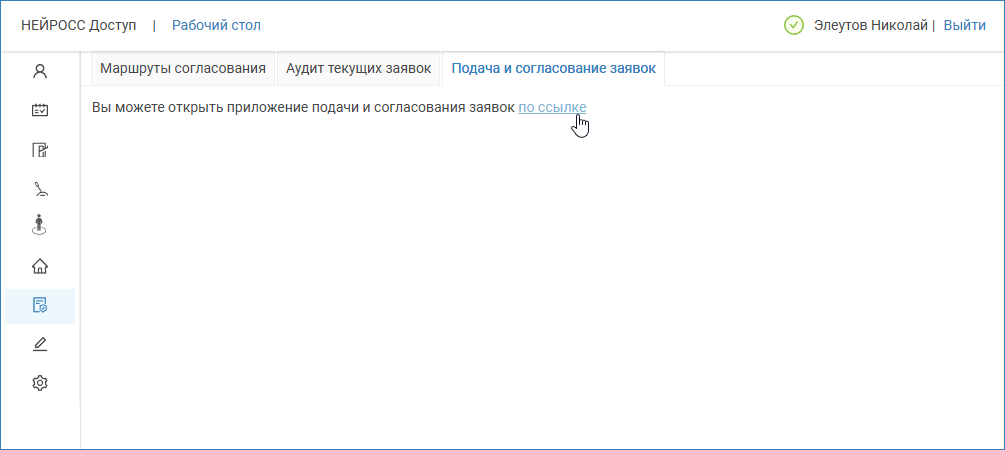Open the settings gear sidebar icon
Viewport: 1005px width, 450px height.
pyautogui.click(x=40, y=383)
